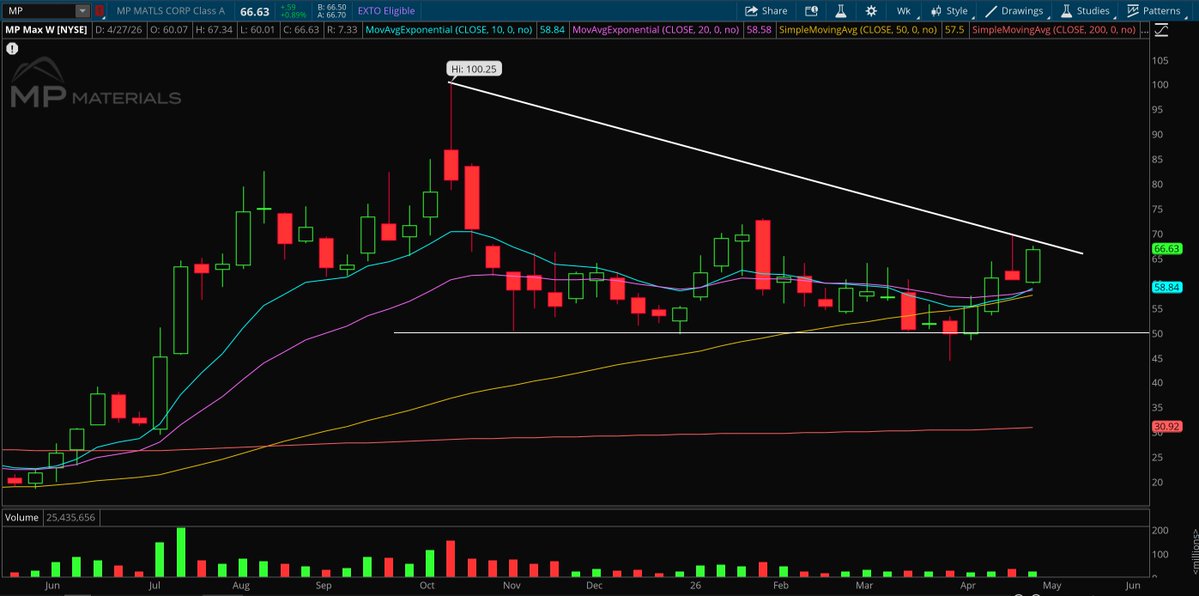Screen dimensions: 1199x596
Task: Share the chart using the Share button
Action: pos(765,11)
